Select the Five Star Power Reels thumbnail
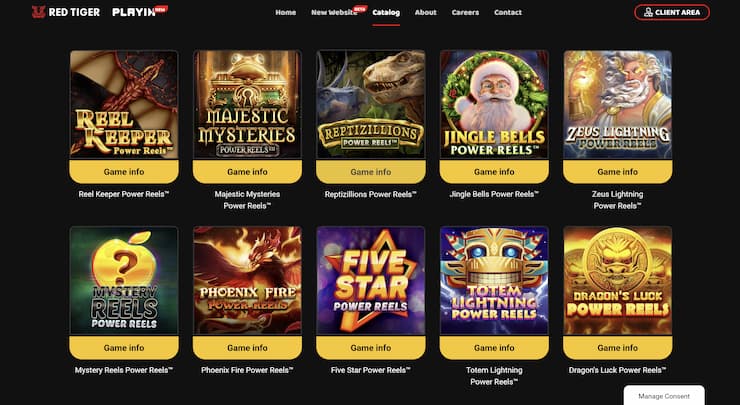The height and width of the screenshot is (405, 740). tap(370, 280)
